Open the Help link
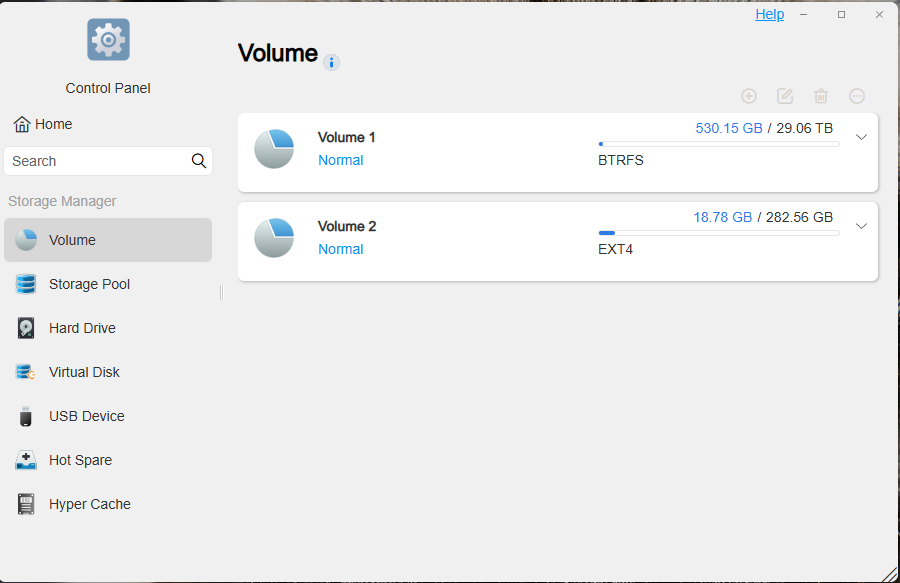900x583 pixels. click(x=769, y=14)
